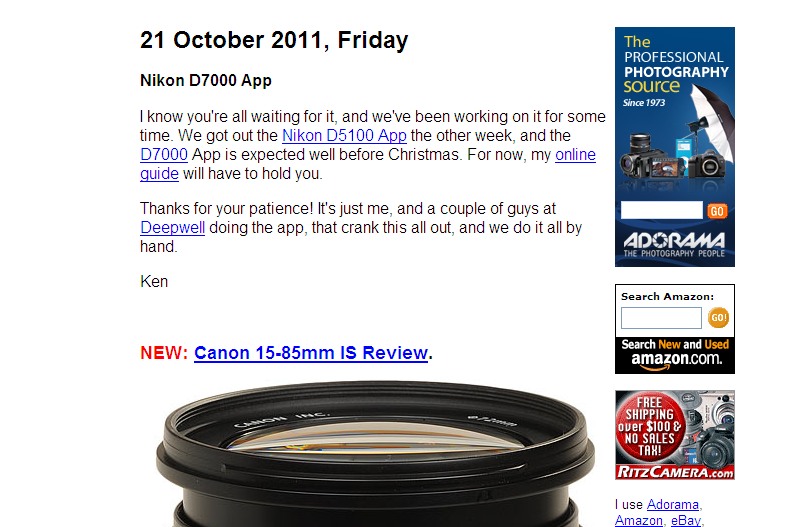Screen dimensions: 812x527
Task: Click the red Free Shipping badge
Action: (x=649, y=427)
